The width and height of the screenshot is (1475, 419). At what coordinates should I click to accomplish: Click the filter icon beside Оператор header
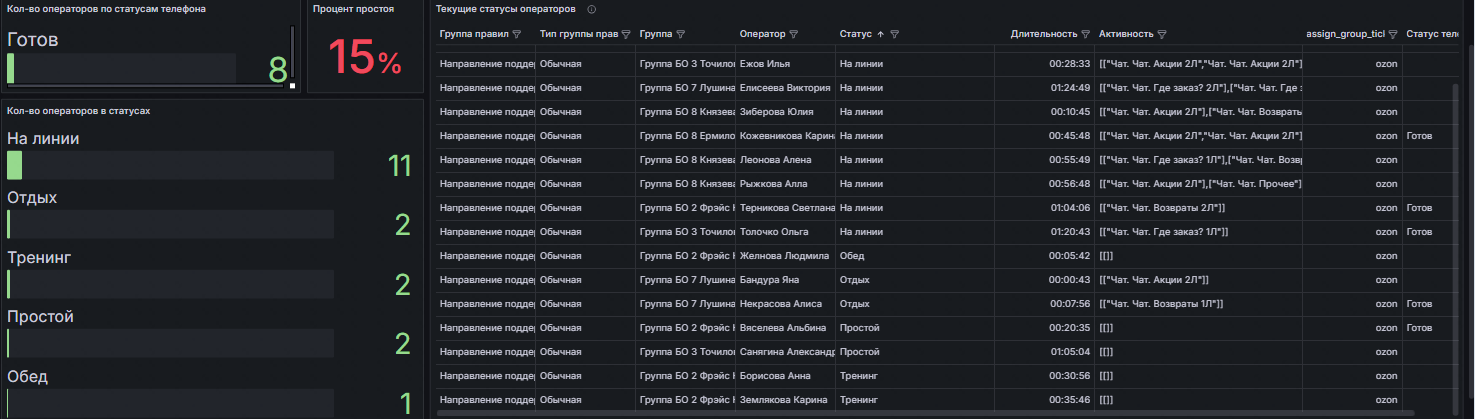(794, 34)
